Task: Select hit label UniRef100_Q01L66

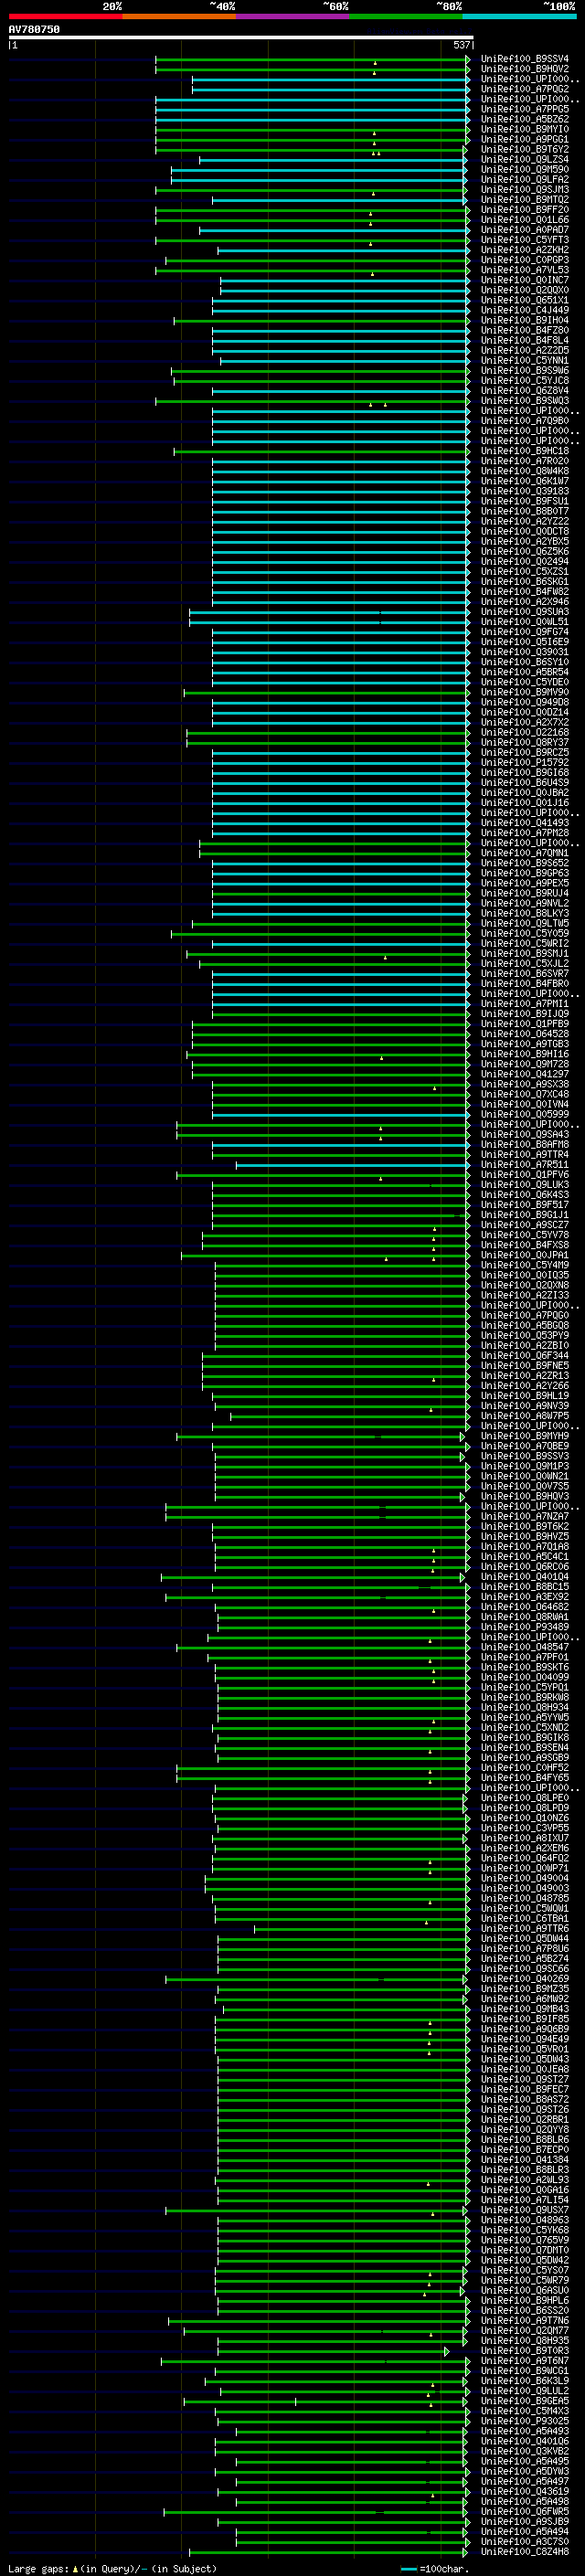Action: (525, 220)
